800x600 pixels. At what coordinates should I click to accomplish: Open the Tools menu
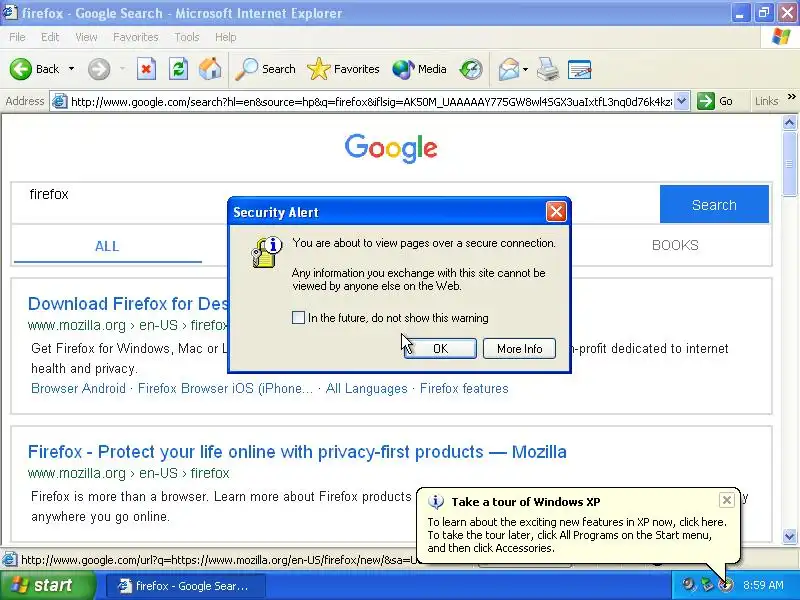click(187, 37)
